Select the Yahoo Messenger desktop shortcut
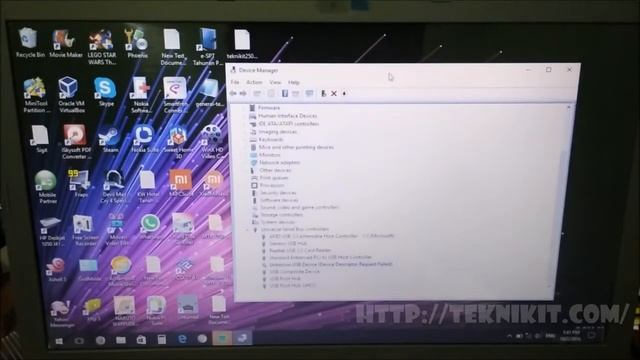The image size is (640, 360). click(61, 313)
